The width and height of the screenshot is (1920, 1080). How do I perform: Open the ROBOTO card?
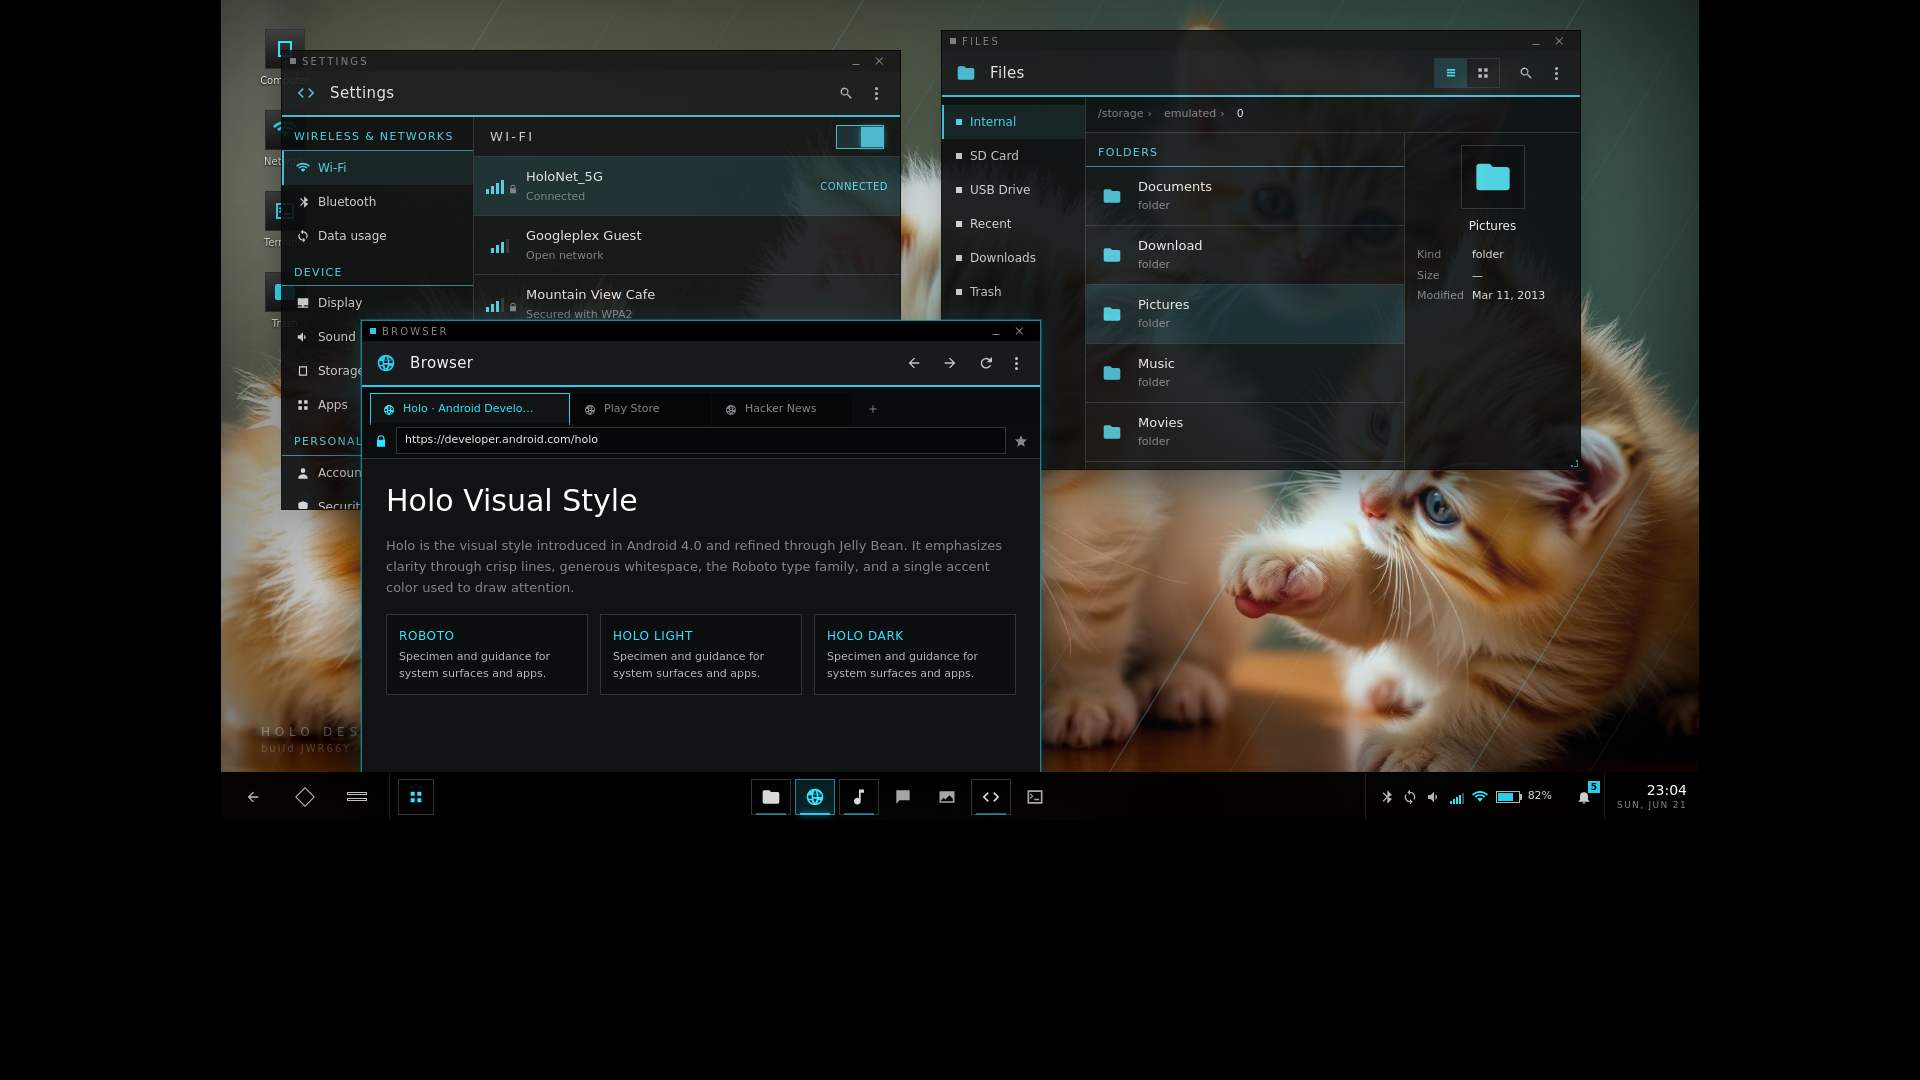point(487,654)
